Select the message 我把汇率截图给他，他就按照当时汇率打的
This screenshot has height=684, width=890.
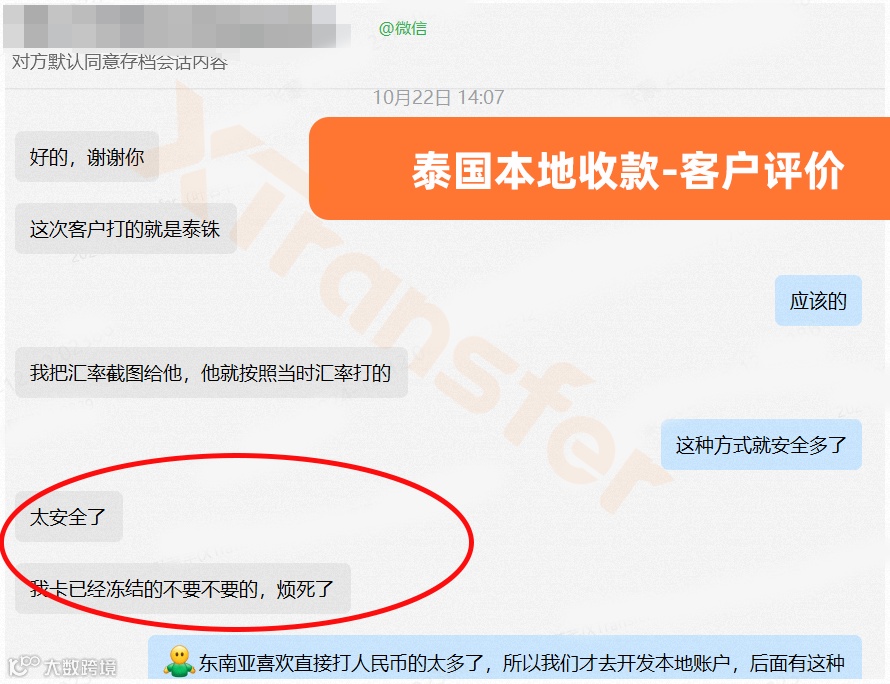pyautogui.click(x=211, y=373)
